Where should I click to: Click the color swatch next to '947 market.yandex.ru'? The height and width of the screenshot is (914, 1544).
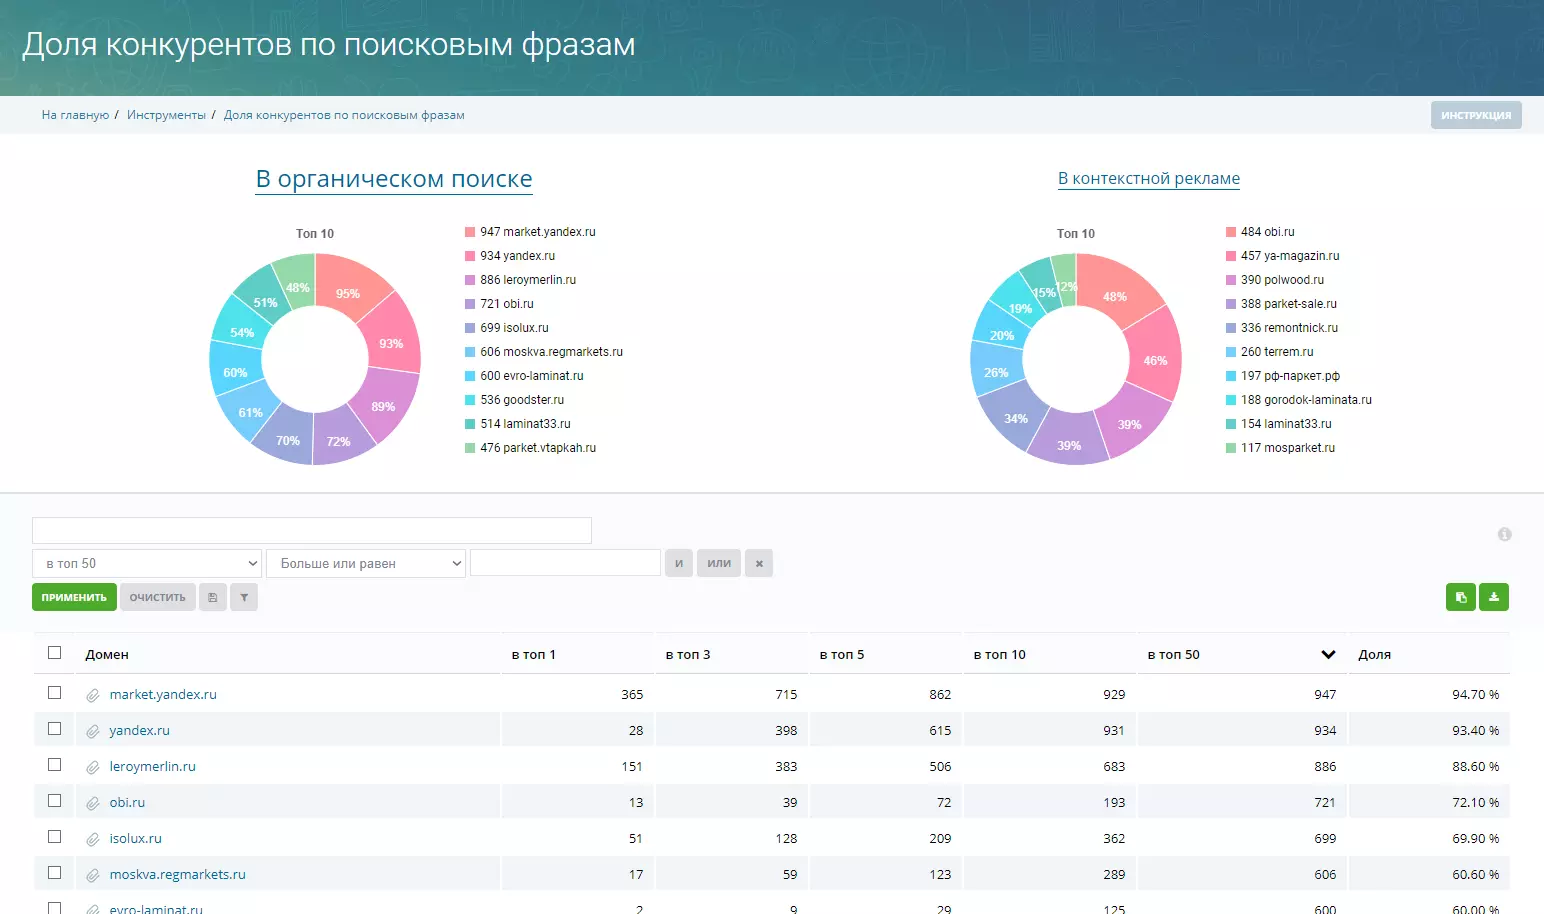(x=470, y=232)
